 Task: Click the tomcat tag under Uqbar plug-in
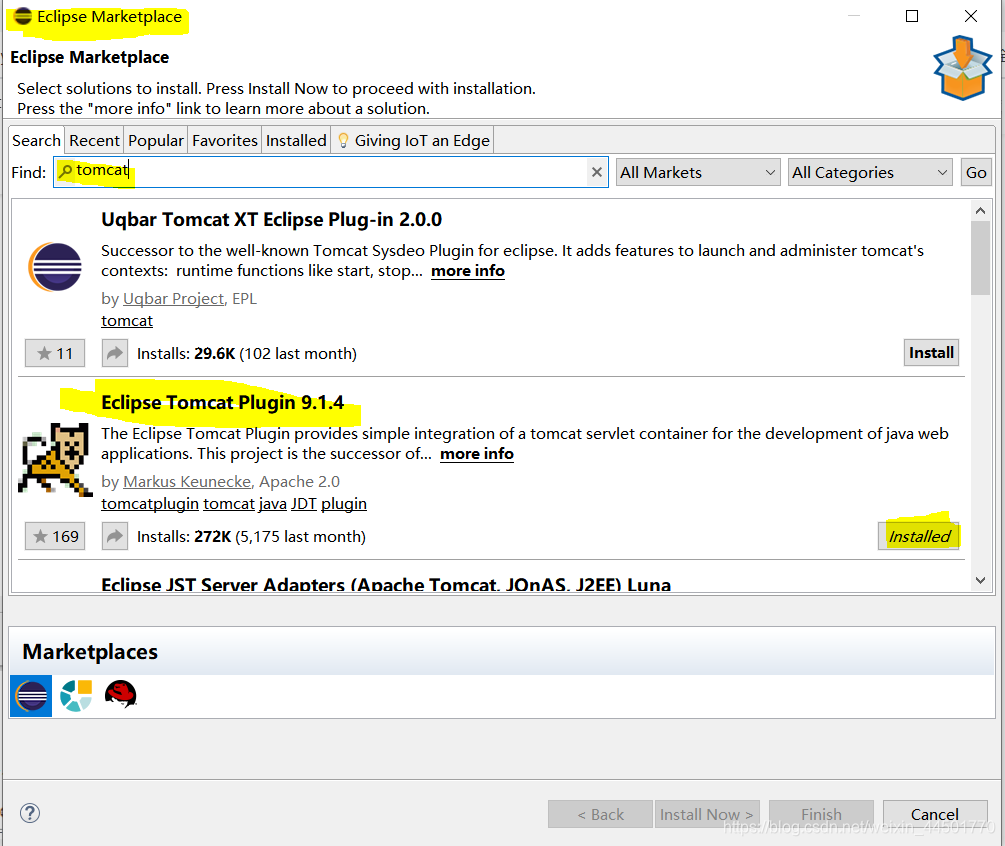(x=127, y=320)
